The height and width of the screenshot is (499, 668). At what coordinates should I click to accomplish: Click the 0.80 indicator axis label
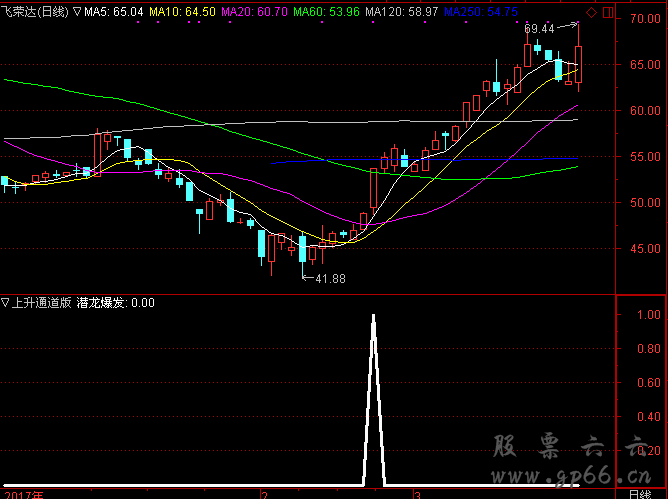pos(649,349)
